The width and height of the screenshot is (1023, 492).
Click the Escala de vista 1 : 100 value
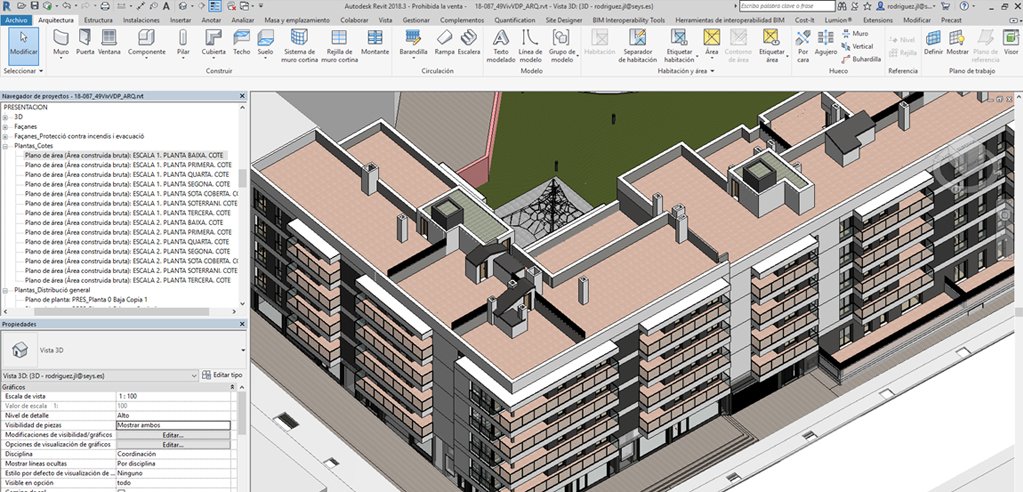pyautogui.click(x=173, y=396)
